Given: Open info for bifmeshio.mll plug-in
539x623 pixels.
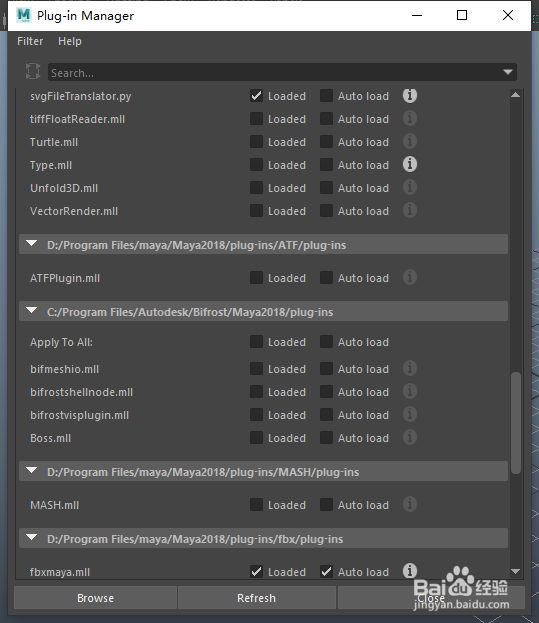Looking at the screenshot, I should point(410,368).
